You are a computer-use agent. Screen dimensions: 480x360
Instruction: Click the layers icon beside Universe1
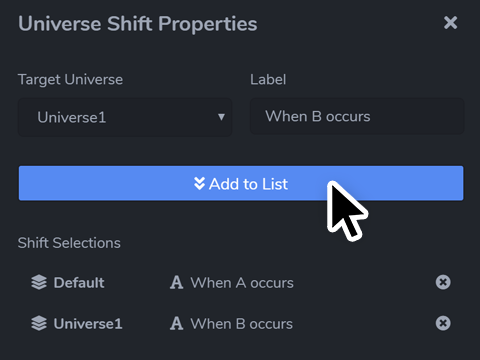point(39,323)
